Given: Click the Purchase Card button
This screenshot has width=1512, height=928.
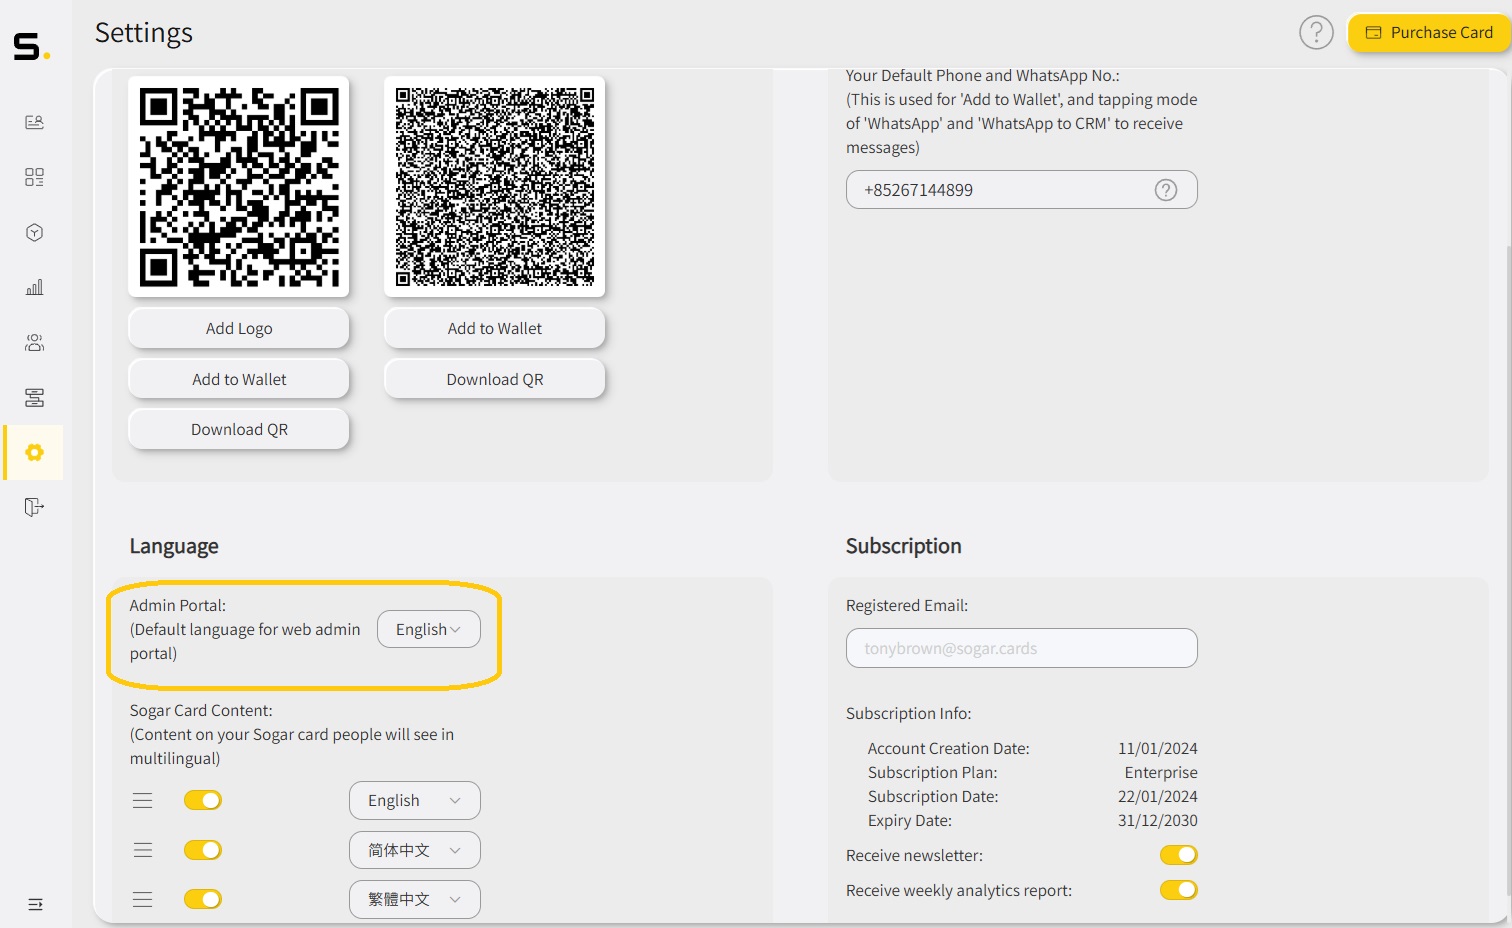Looking at the screenshot, I should tap(1429, 33).
